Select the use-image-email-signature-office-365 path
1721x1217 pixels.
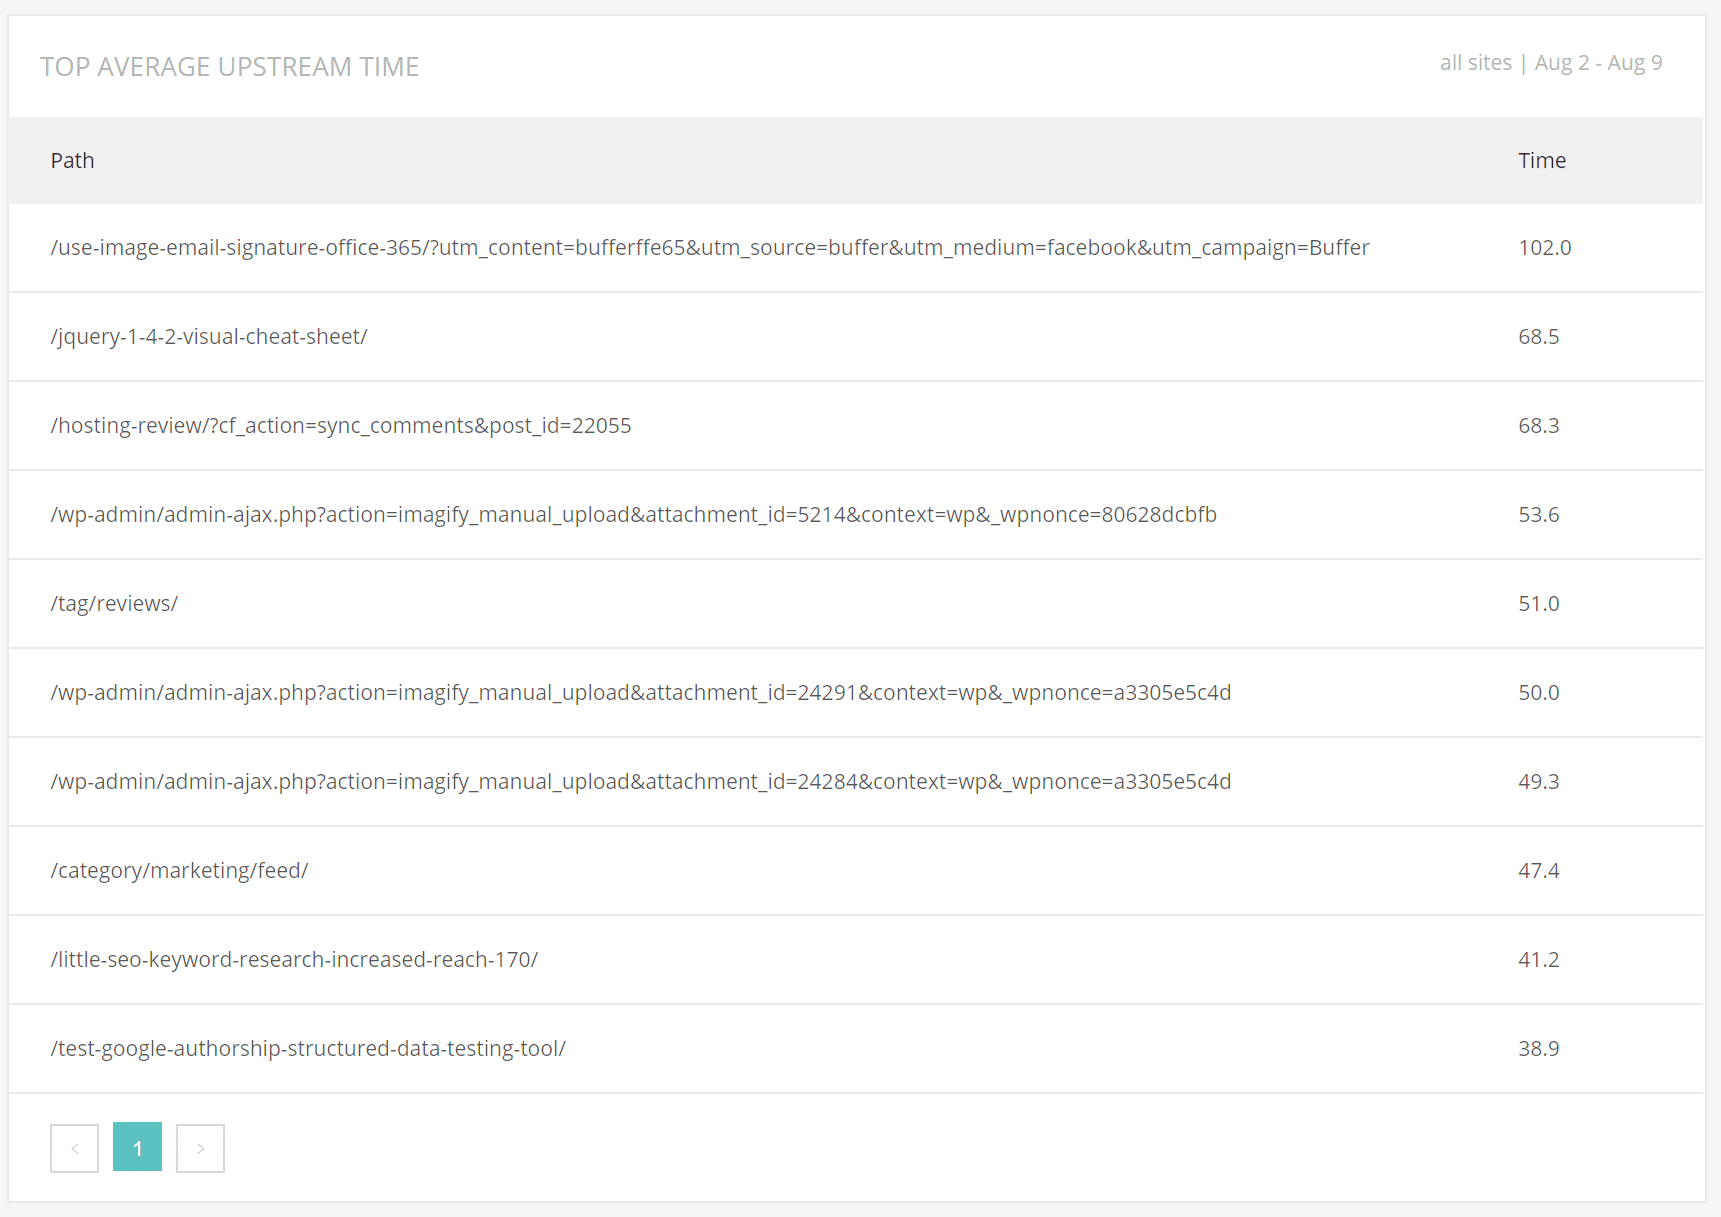click(710, 247)
